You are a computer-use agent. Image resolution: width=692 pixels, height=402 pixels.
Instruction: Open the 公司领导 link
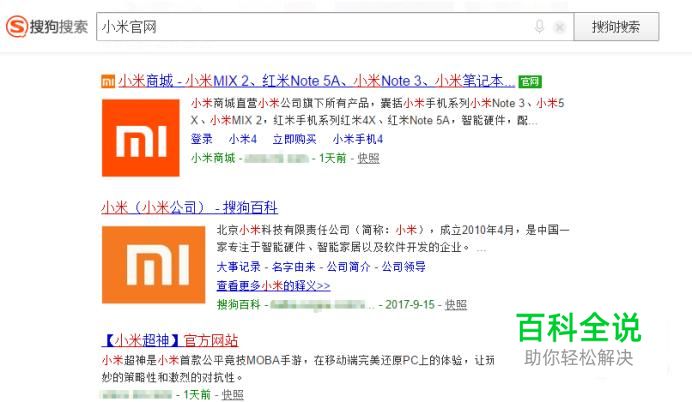tap(403, 267)
